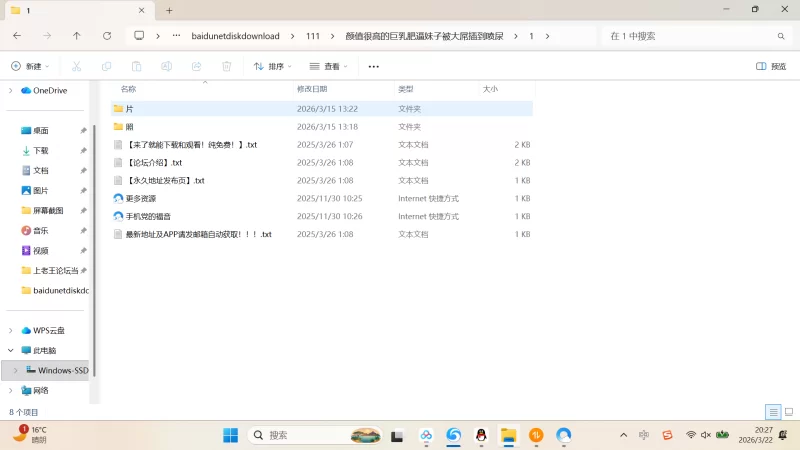
Task: Open the 查看 view options button
Action: (x=329, y=67)
